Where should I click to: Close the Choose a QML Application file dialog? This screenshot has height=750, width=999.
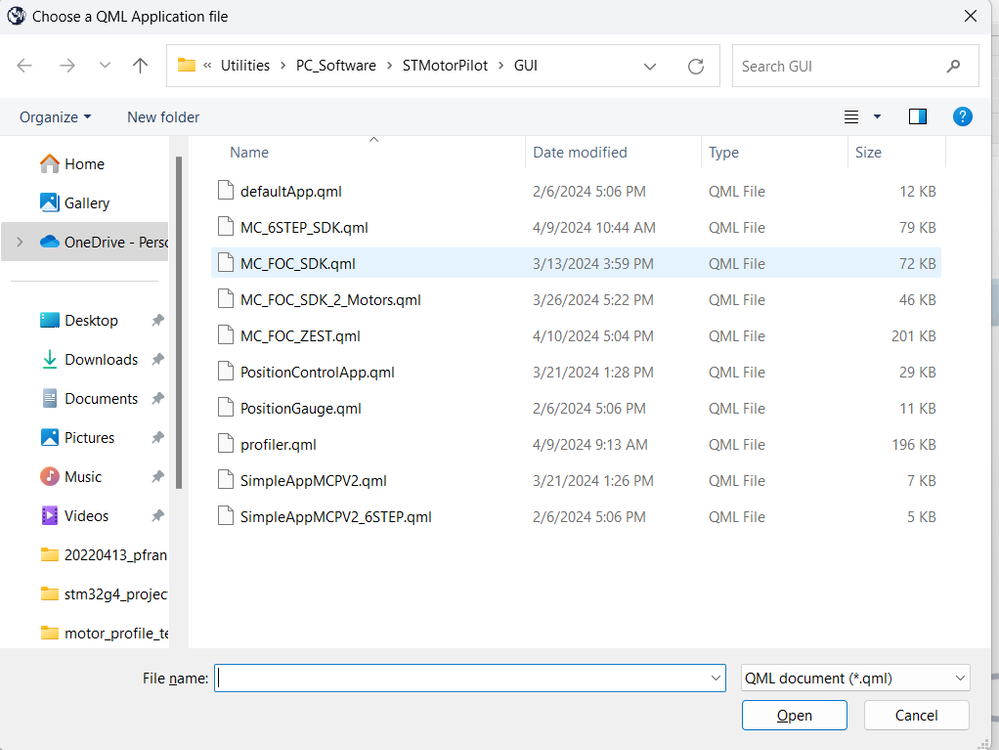click(970, 16)
